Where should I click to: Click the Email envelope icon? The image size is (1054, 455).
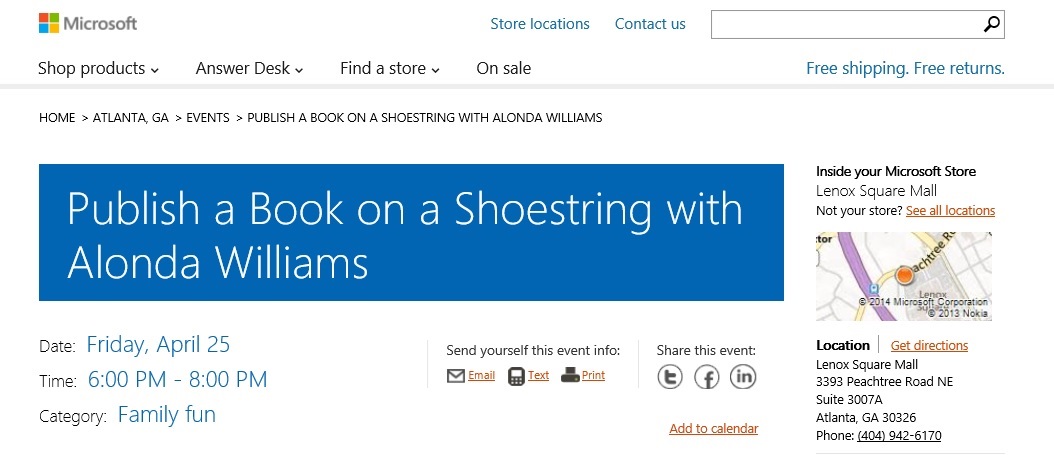coord(456,376)
